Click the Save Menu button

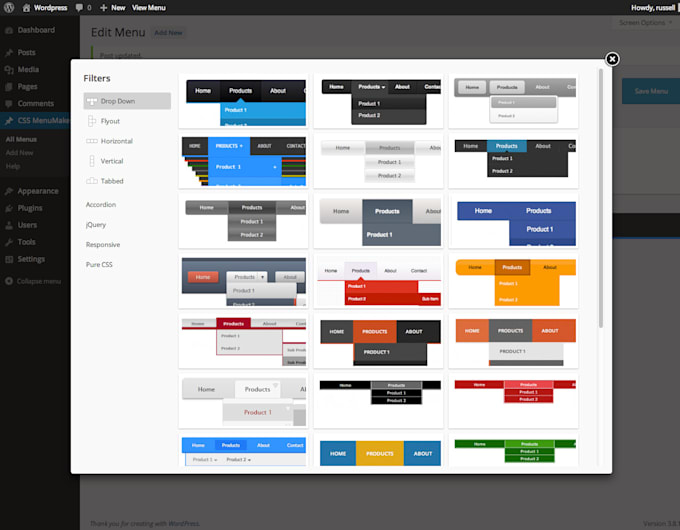[651, 91]
